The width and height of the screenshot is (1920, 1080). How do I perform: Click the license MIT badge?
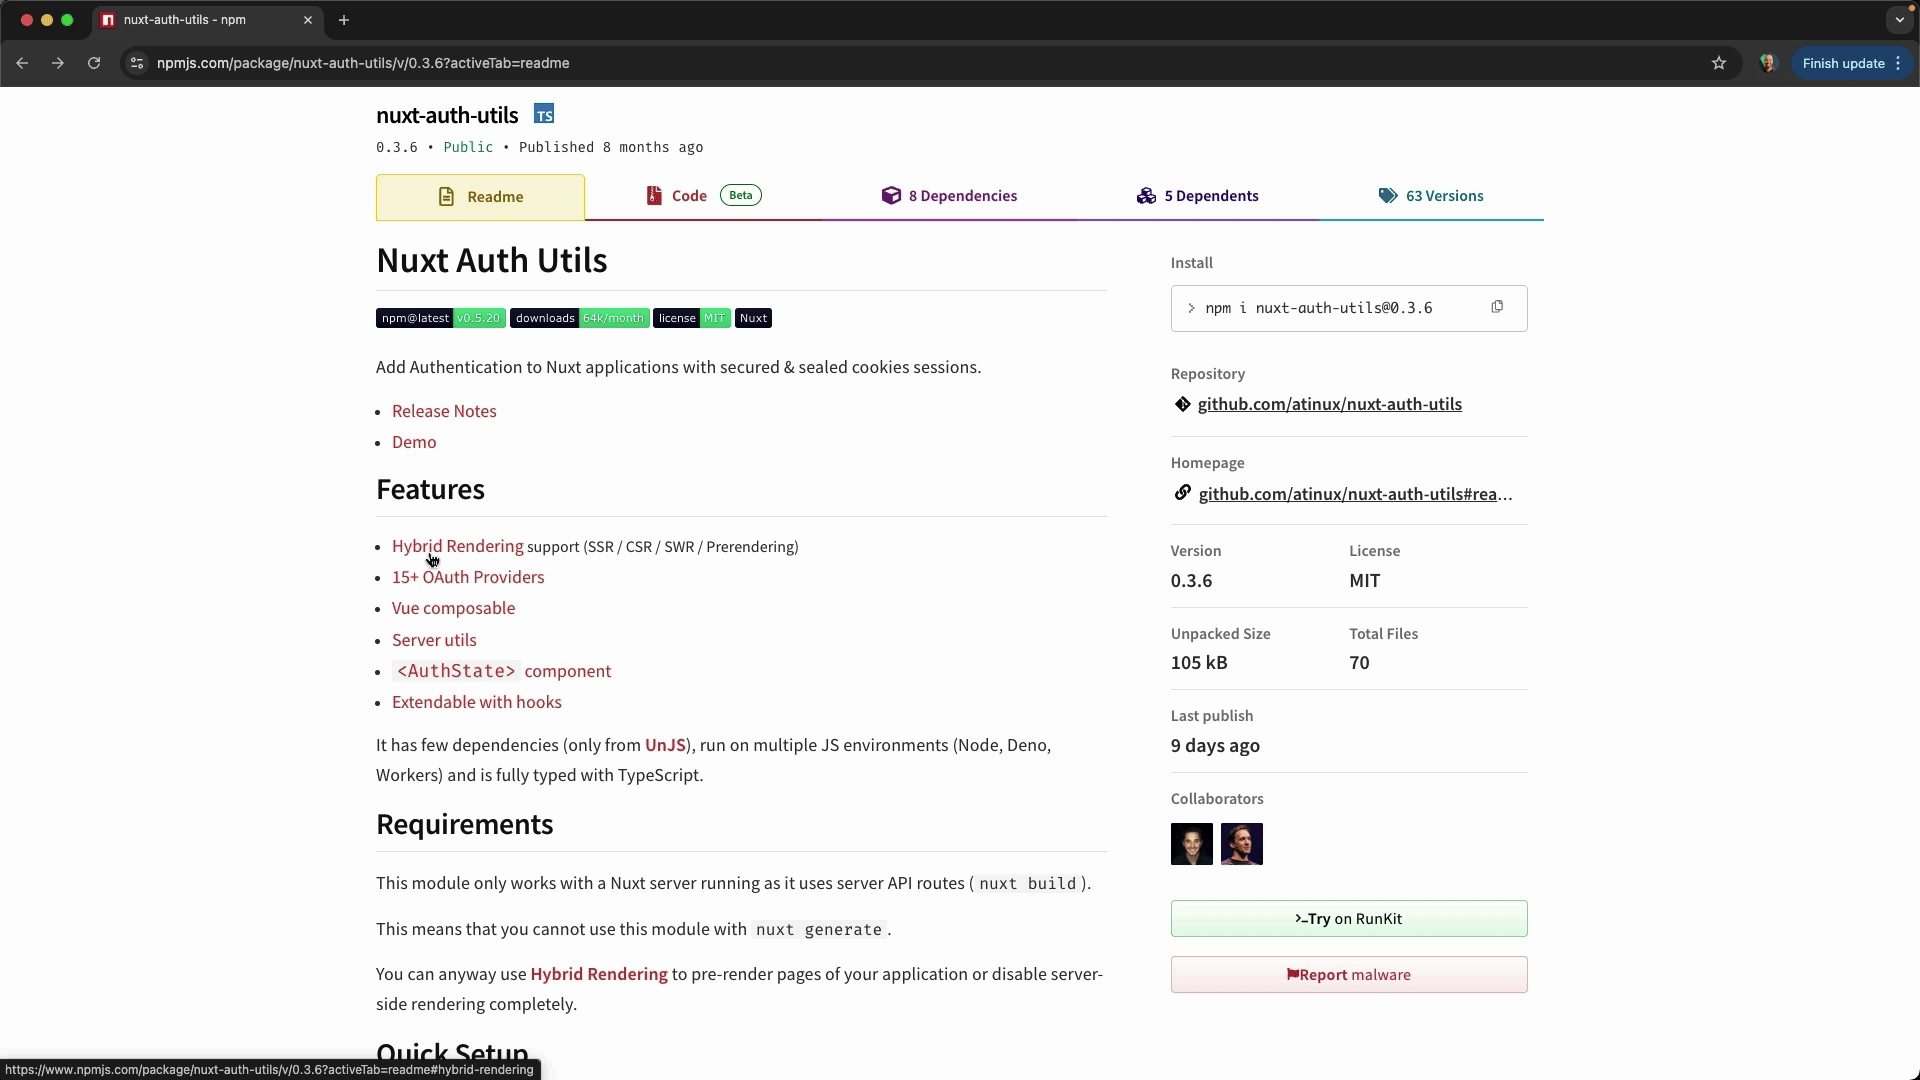tap(692, 318)
